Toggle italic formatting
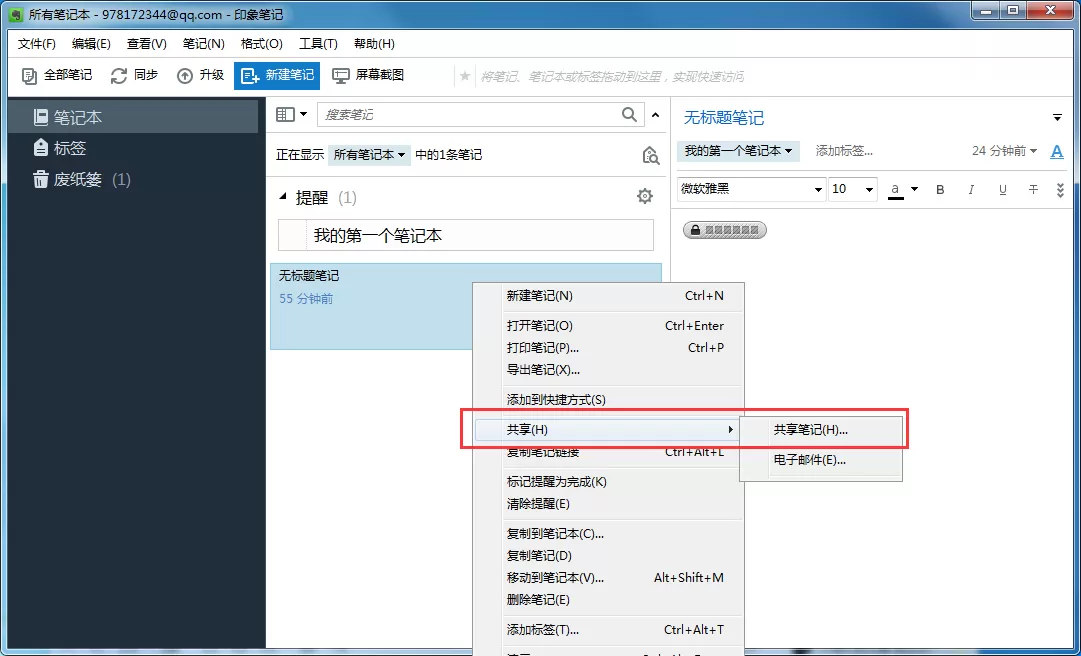Image resolution: width=1081 pixels, height=656 pixels. (x=971, y=189)
